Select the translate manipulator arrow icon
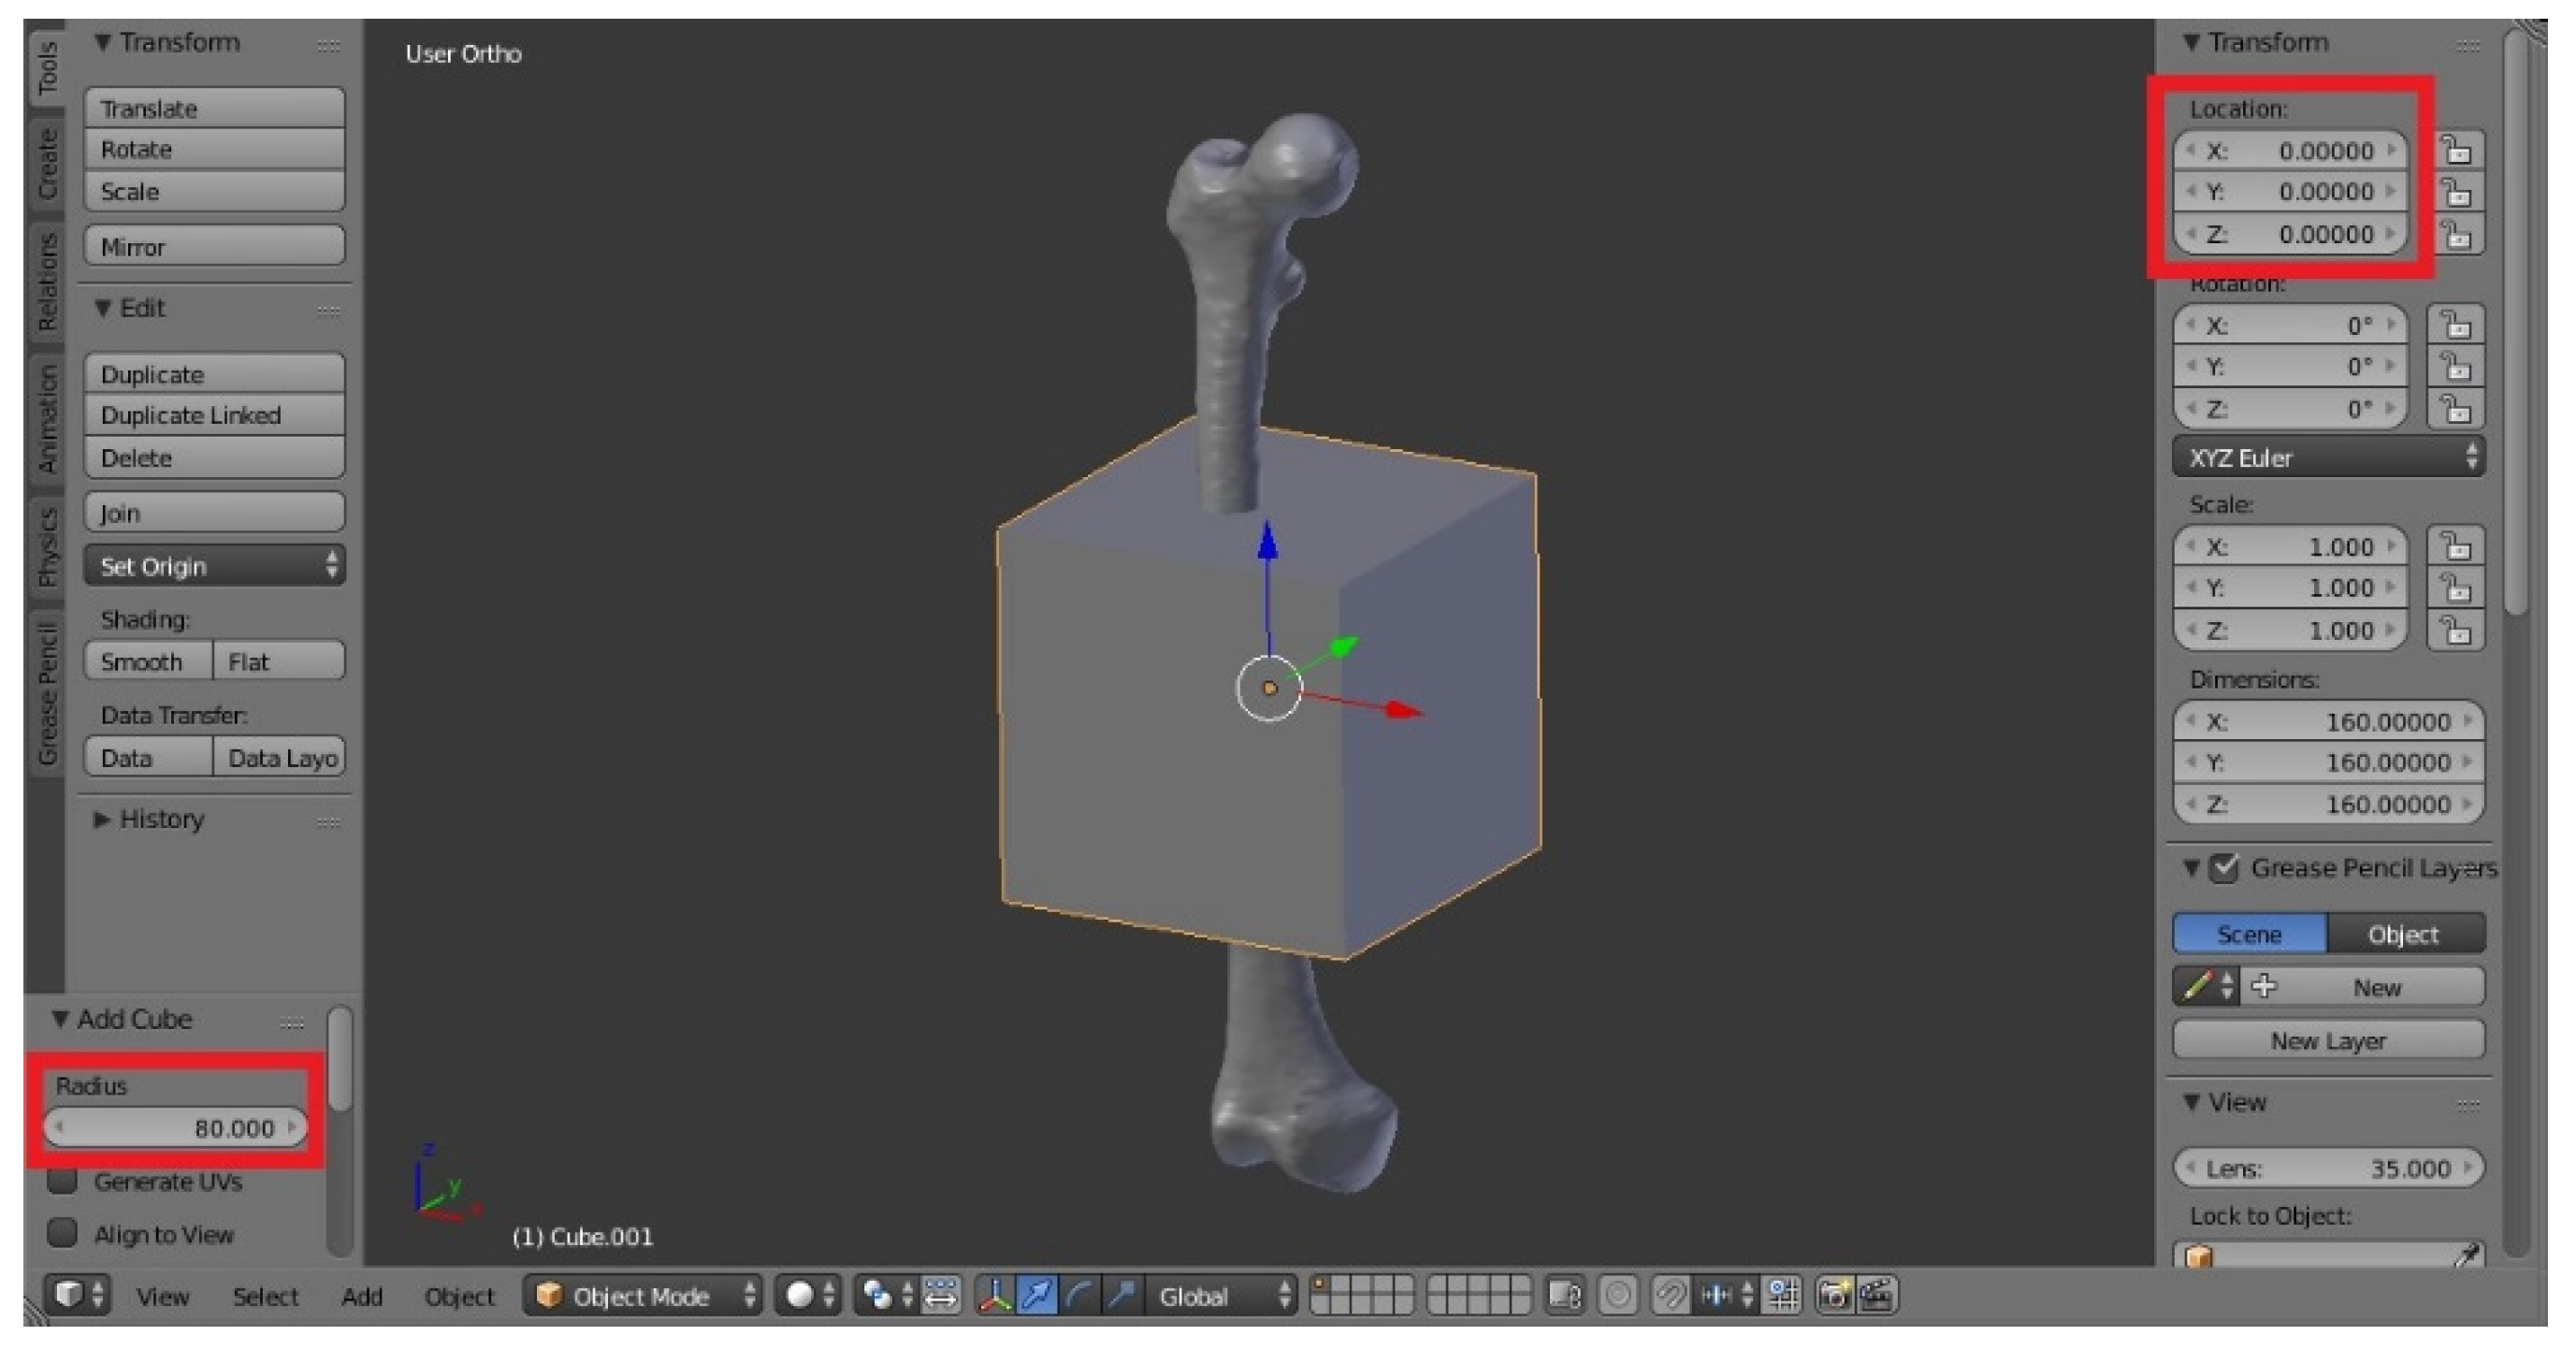Screen dimensions: 2576x1350 (1037, 1296)
